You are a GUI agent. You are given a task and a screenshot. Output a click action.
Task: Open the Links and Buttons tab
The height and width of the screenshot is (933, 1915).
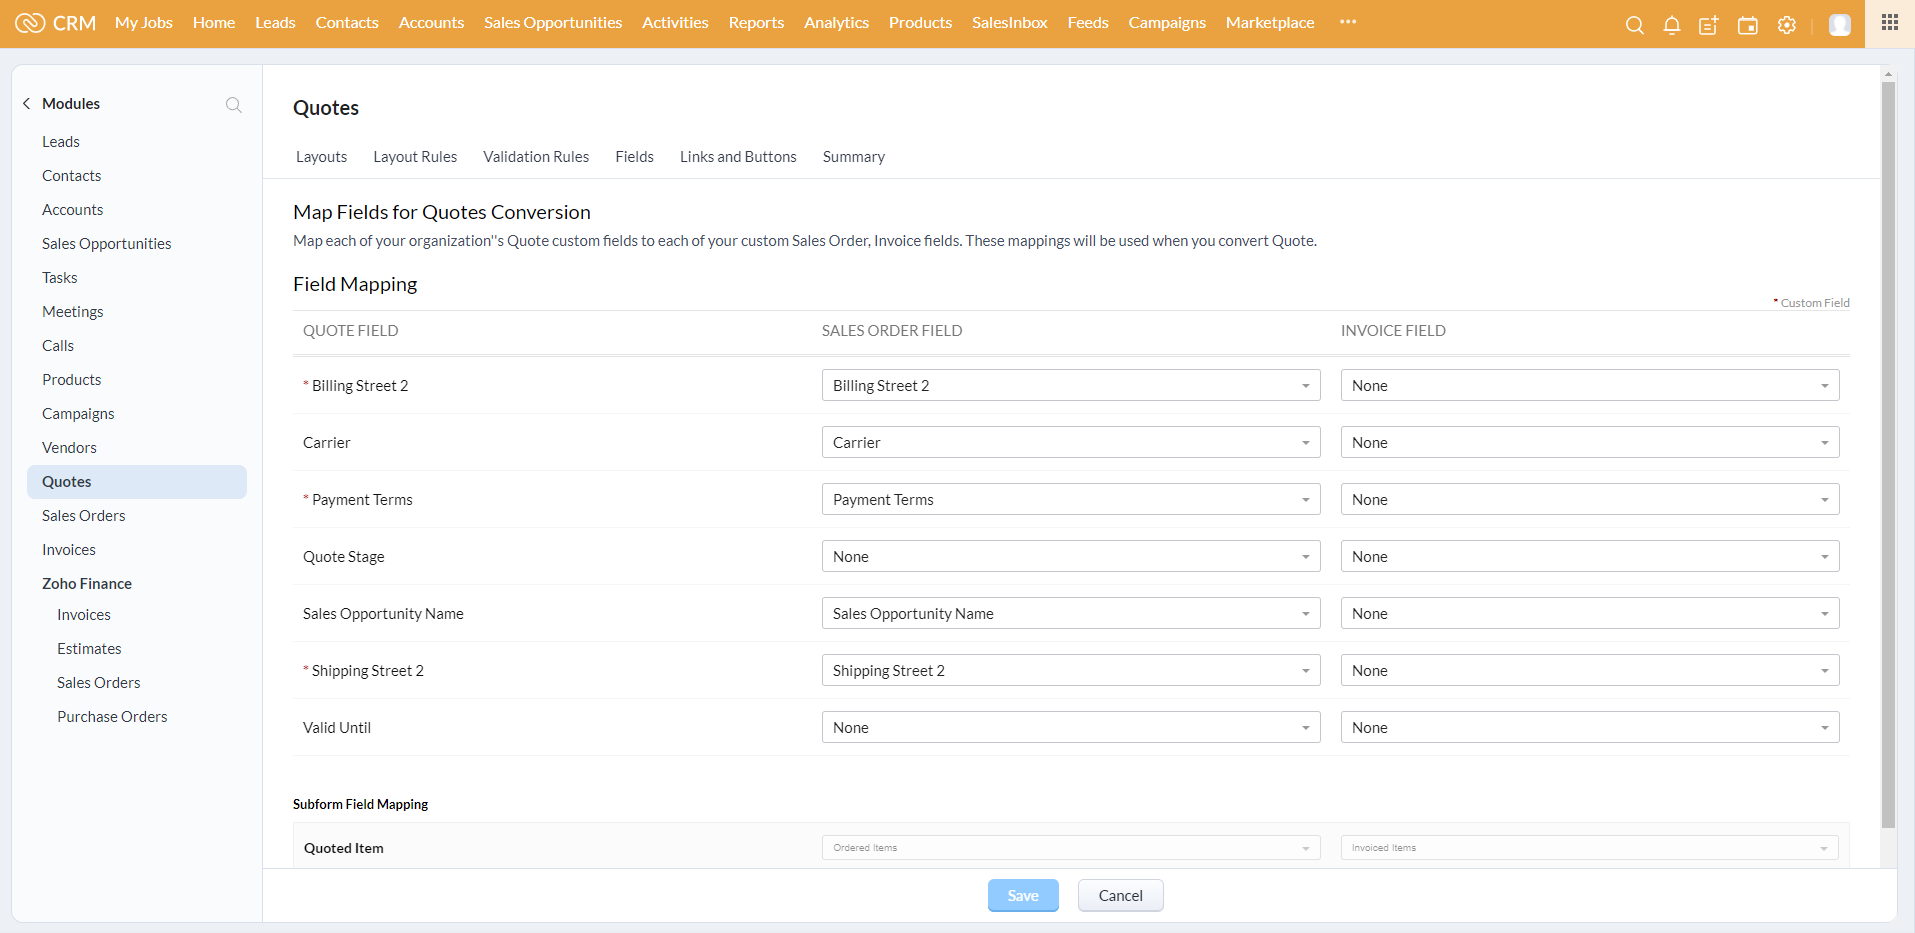click(x=738, y=157)
